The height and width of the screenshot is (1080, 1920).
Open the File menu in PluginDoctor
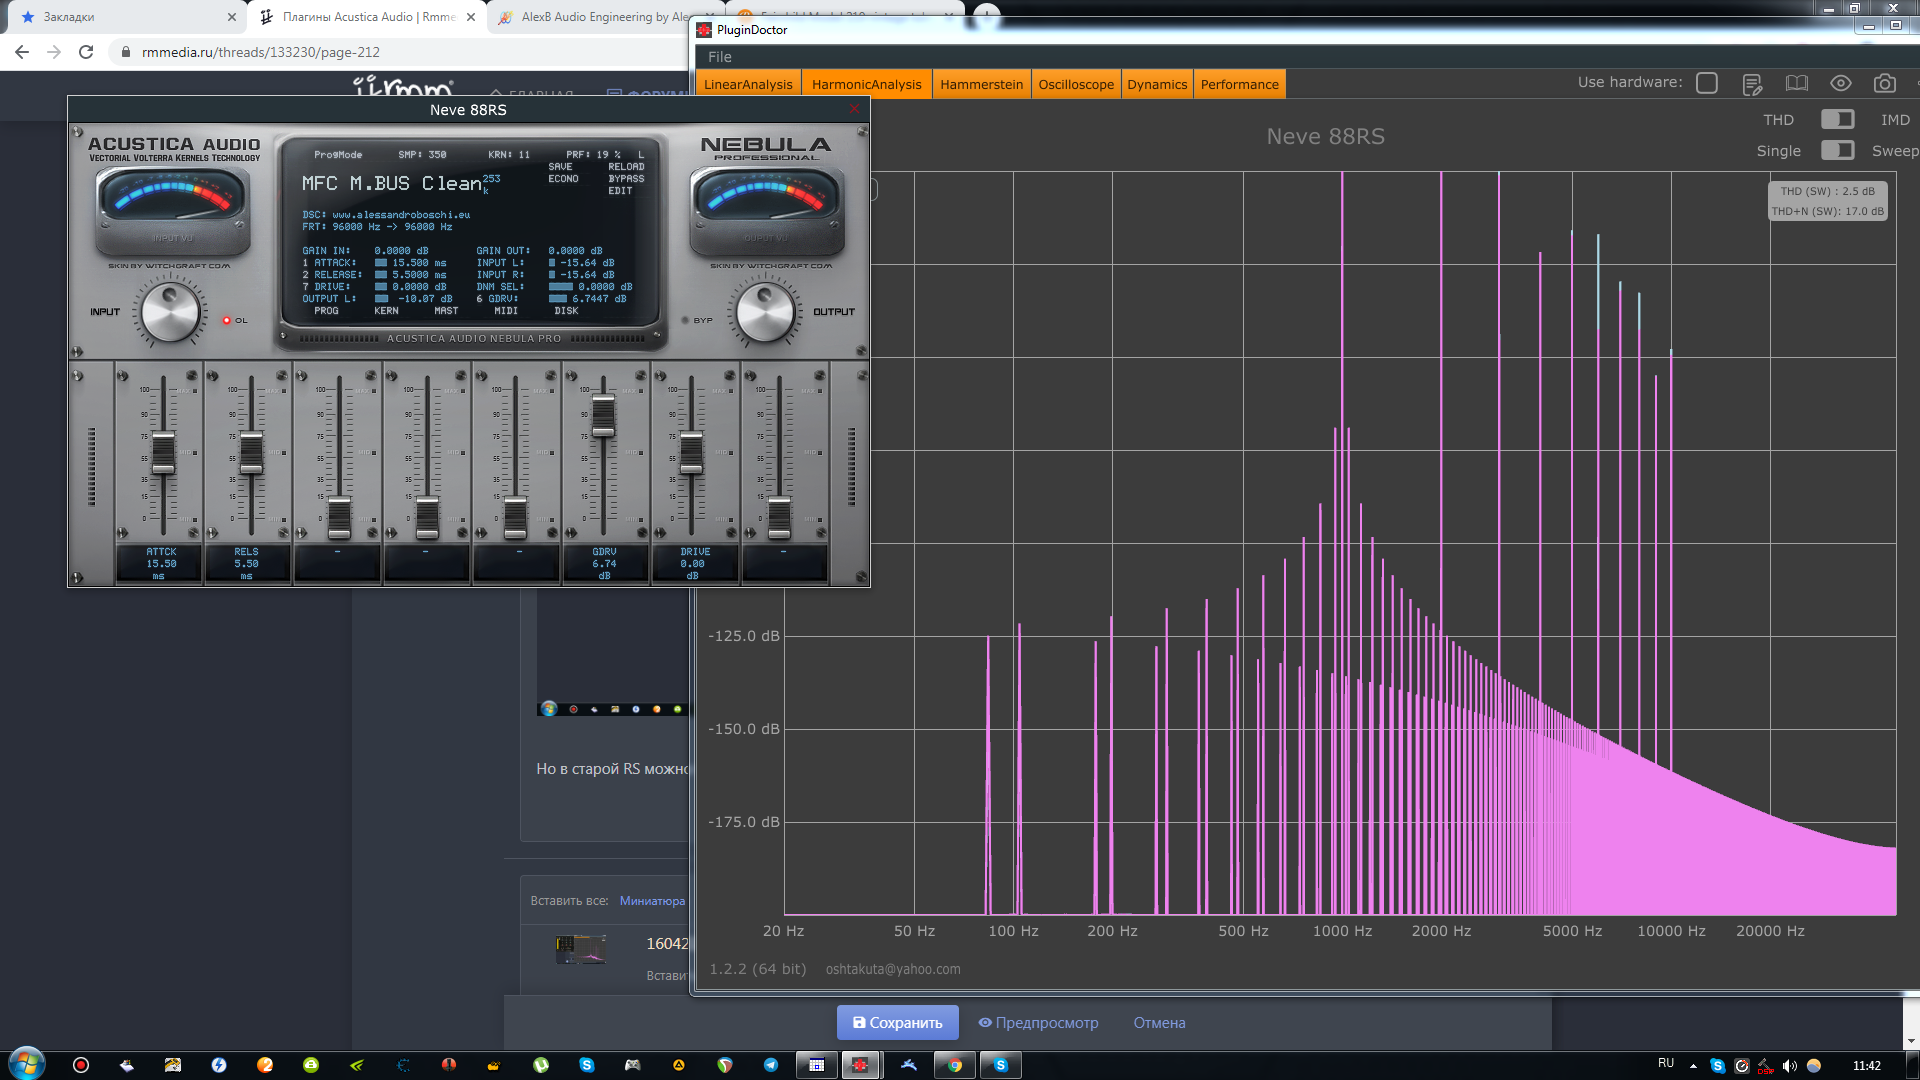click(x=719, y=57)
